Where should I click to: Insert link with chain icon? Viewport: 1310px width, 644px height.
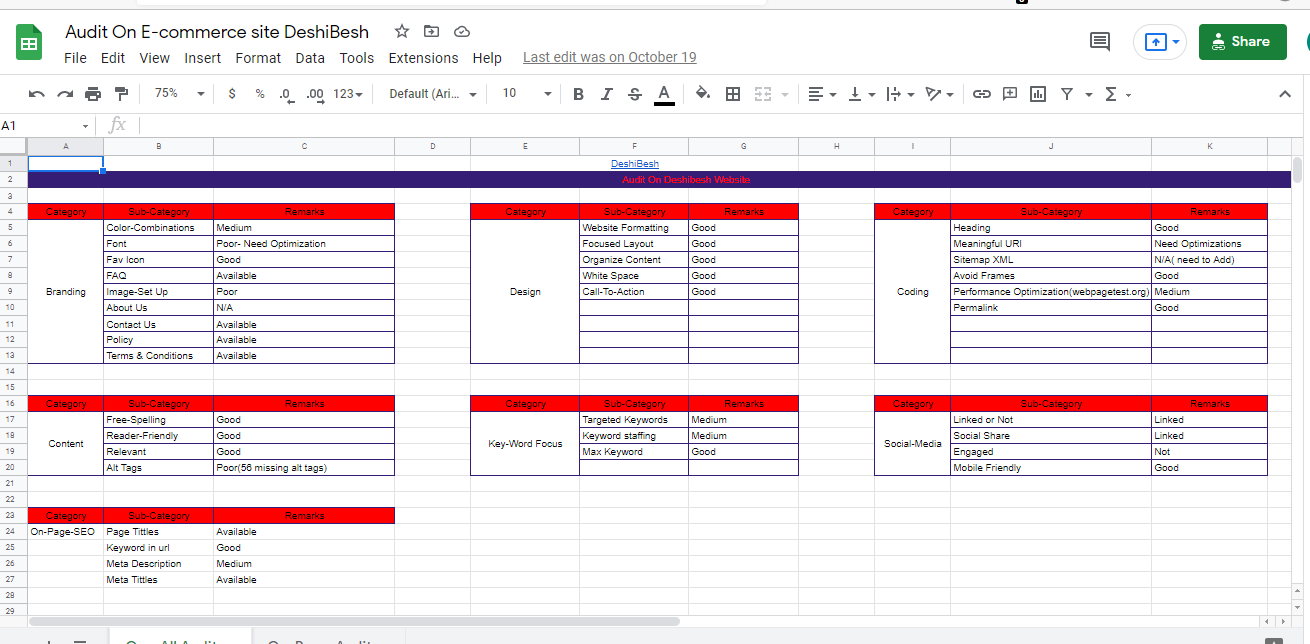(982, 94)
